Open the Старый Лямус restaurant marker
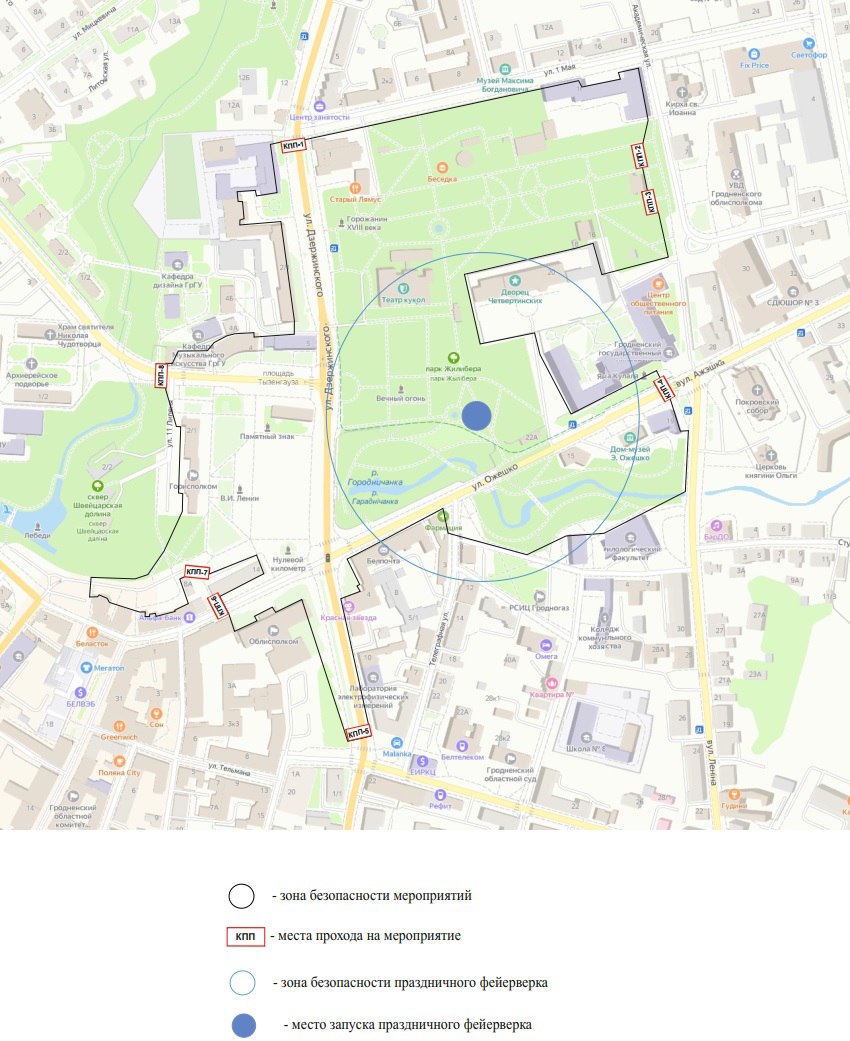Image resolution: width=850 pixels, height=1041 pixels. [x=355, y=187]
